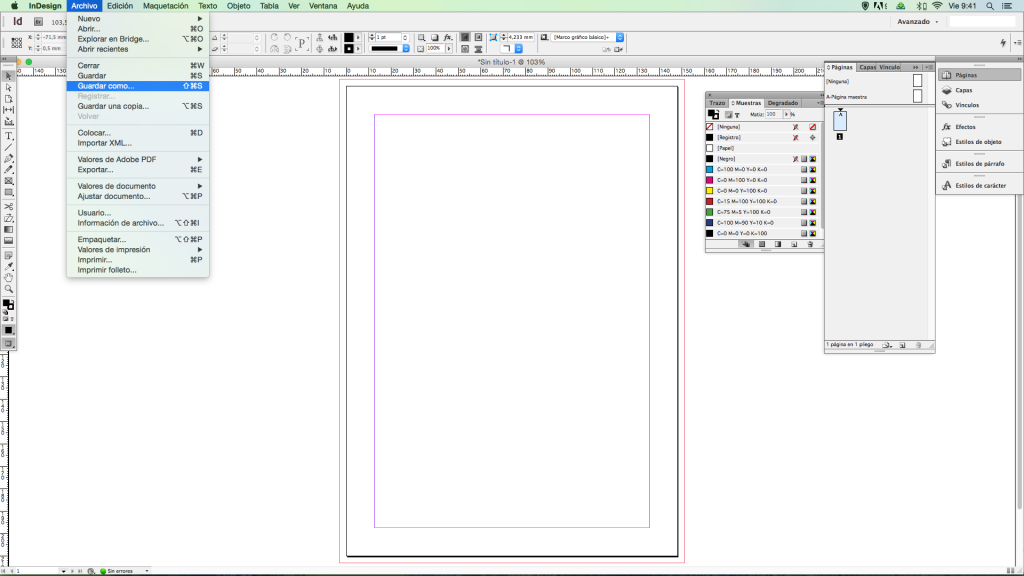
Task: Click the A-Página maestra item in Páginas panel
Action: [846, 96]
